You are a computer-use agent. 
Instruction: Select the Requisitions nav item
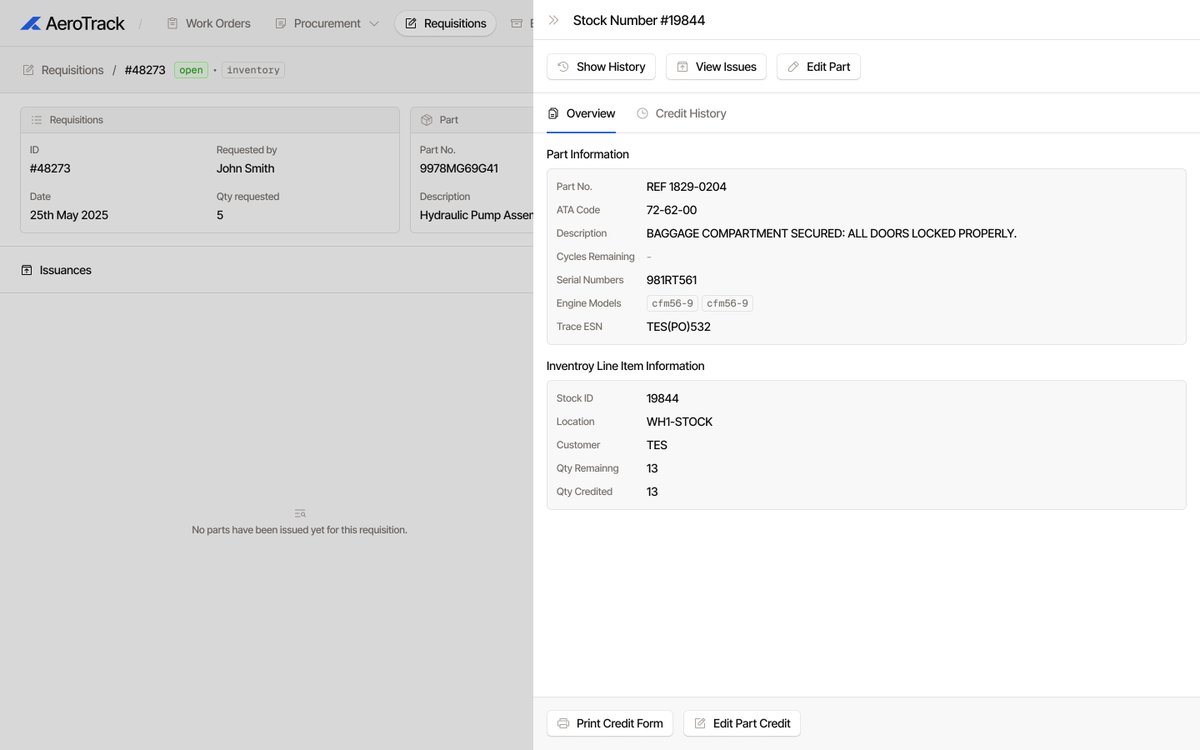click(445, 23)
